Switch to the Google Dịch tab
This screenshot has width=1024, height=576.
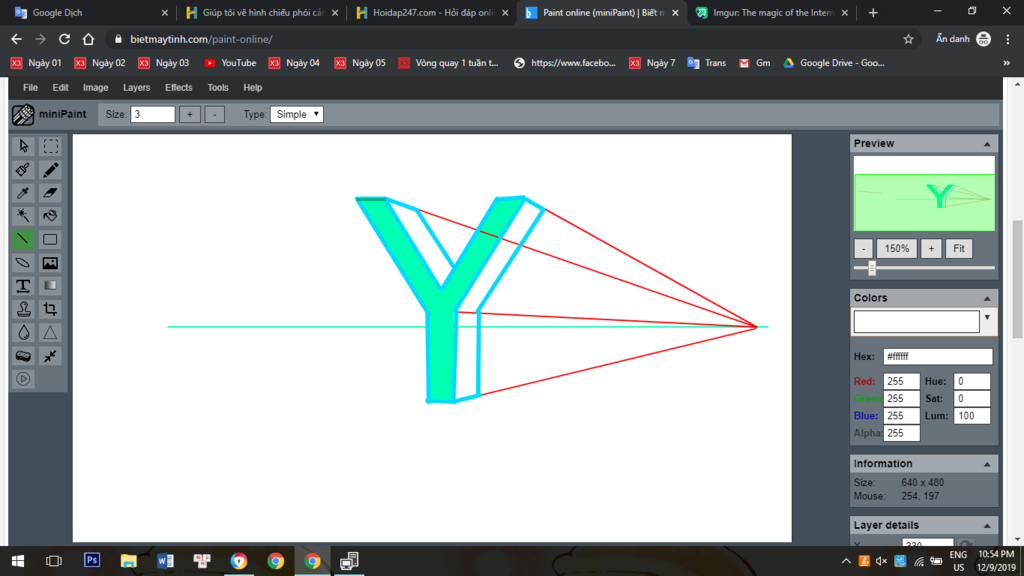click(x=90, y=12)
